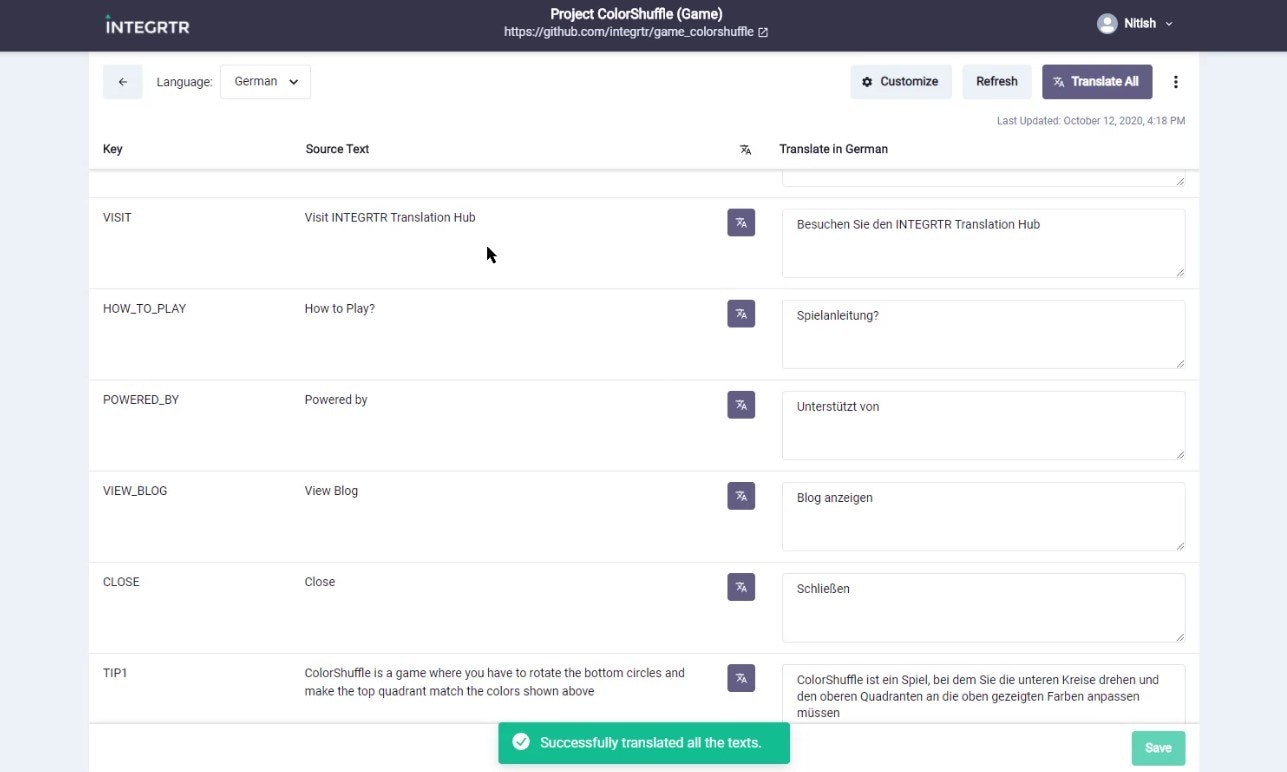Translate the HOW_TO_PLAY row
Screen dimensions: 1287x772
[x=741, y=314]
